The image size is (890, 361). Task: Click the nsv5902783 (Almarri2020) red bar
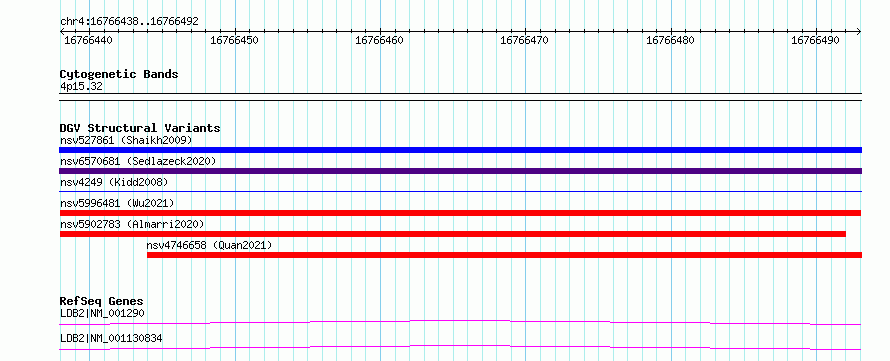point(453,234)
